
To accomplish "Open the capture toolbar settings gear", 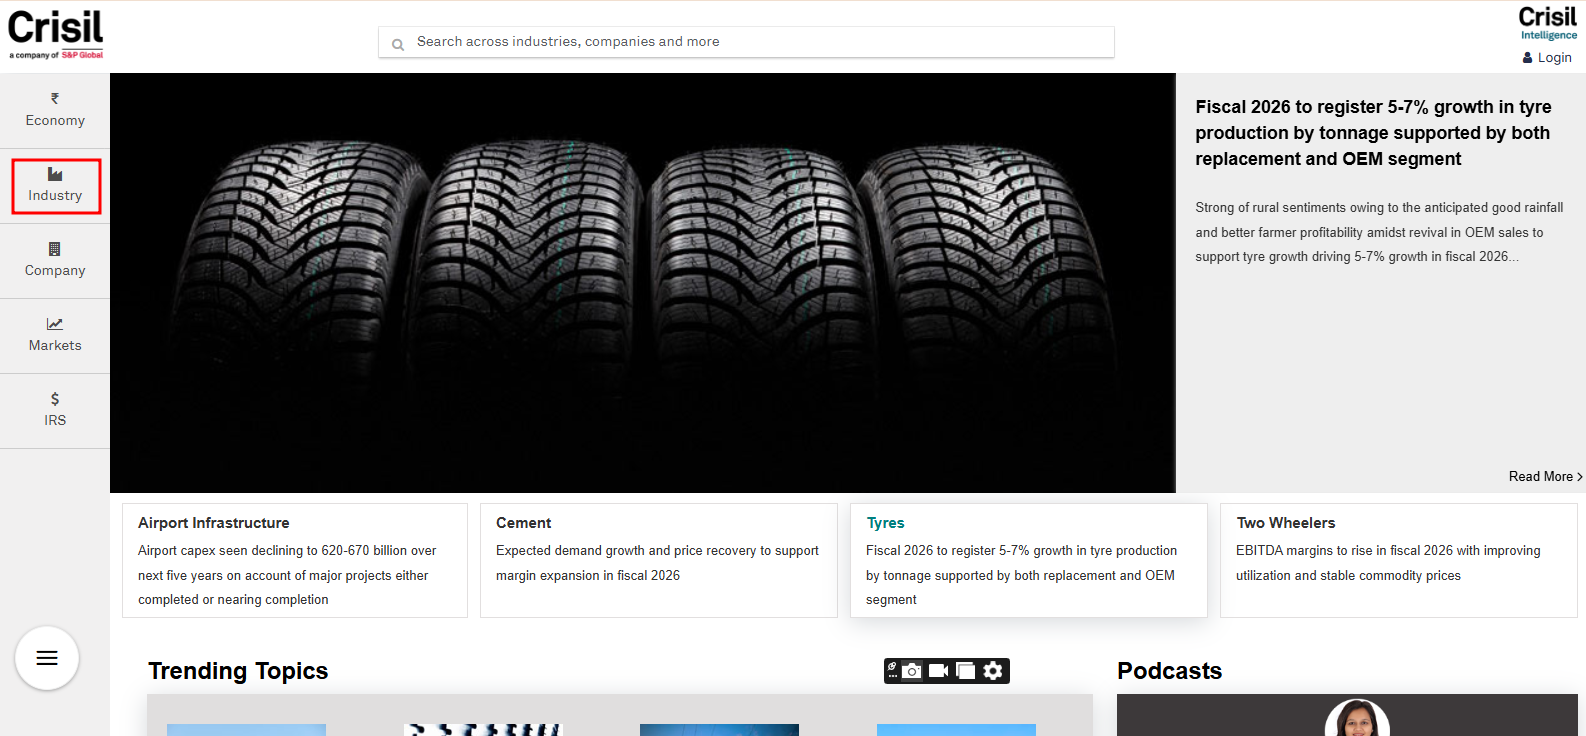I will coord(993,671).
